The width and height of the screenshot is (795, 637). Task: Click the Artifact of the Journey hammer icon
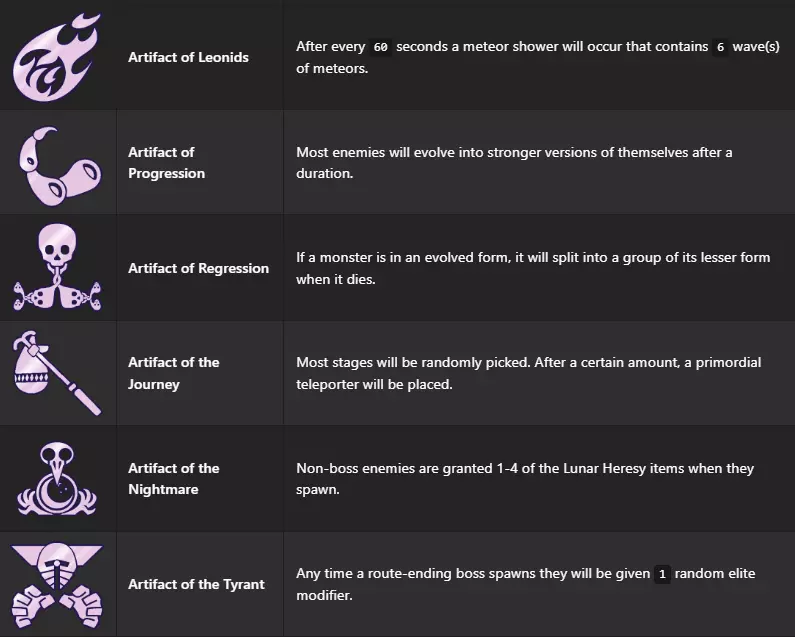pyautogui.click(x=58, y=373)
